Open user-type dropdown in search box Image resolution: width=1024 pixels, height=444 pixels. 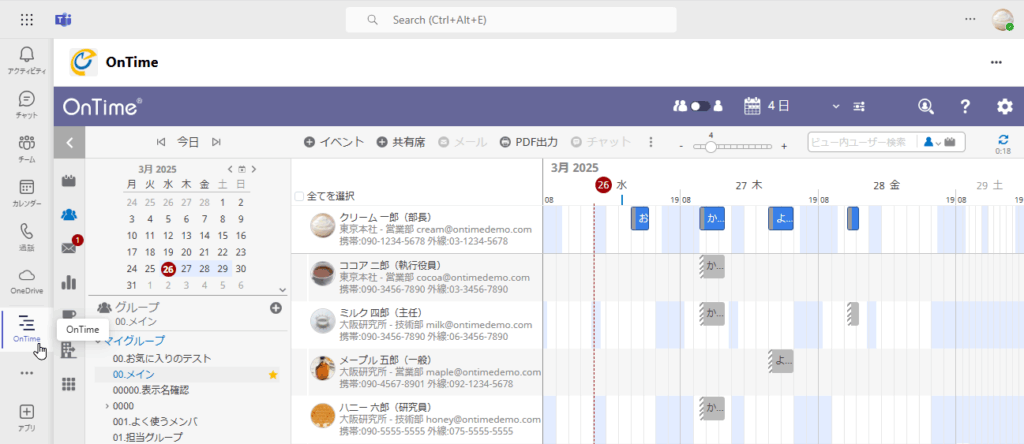click(932, 142)
